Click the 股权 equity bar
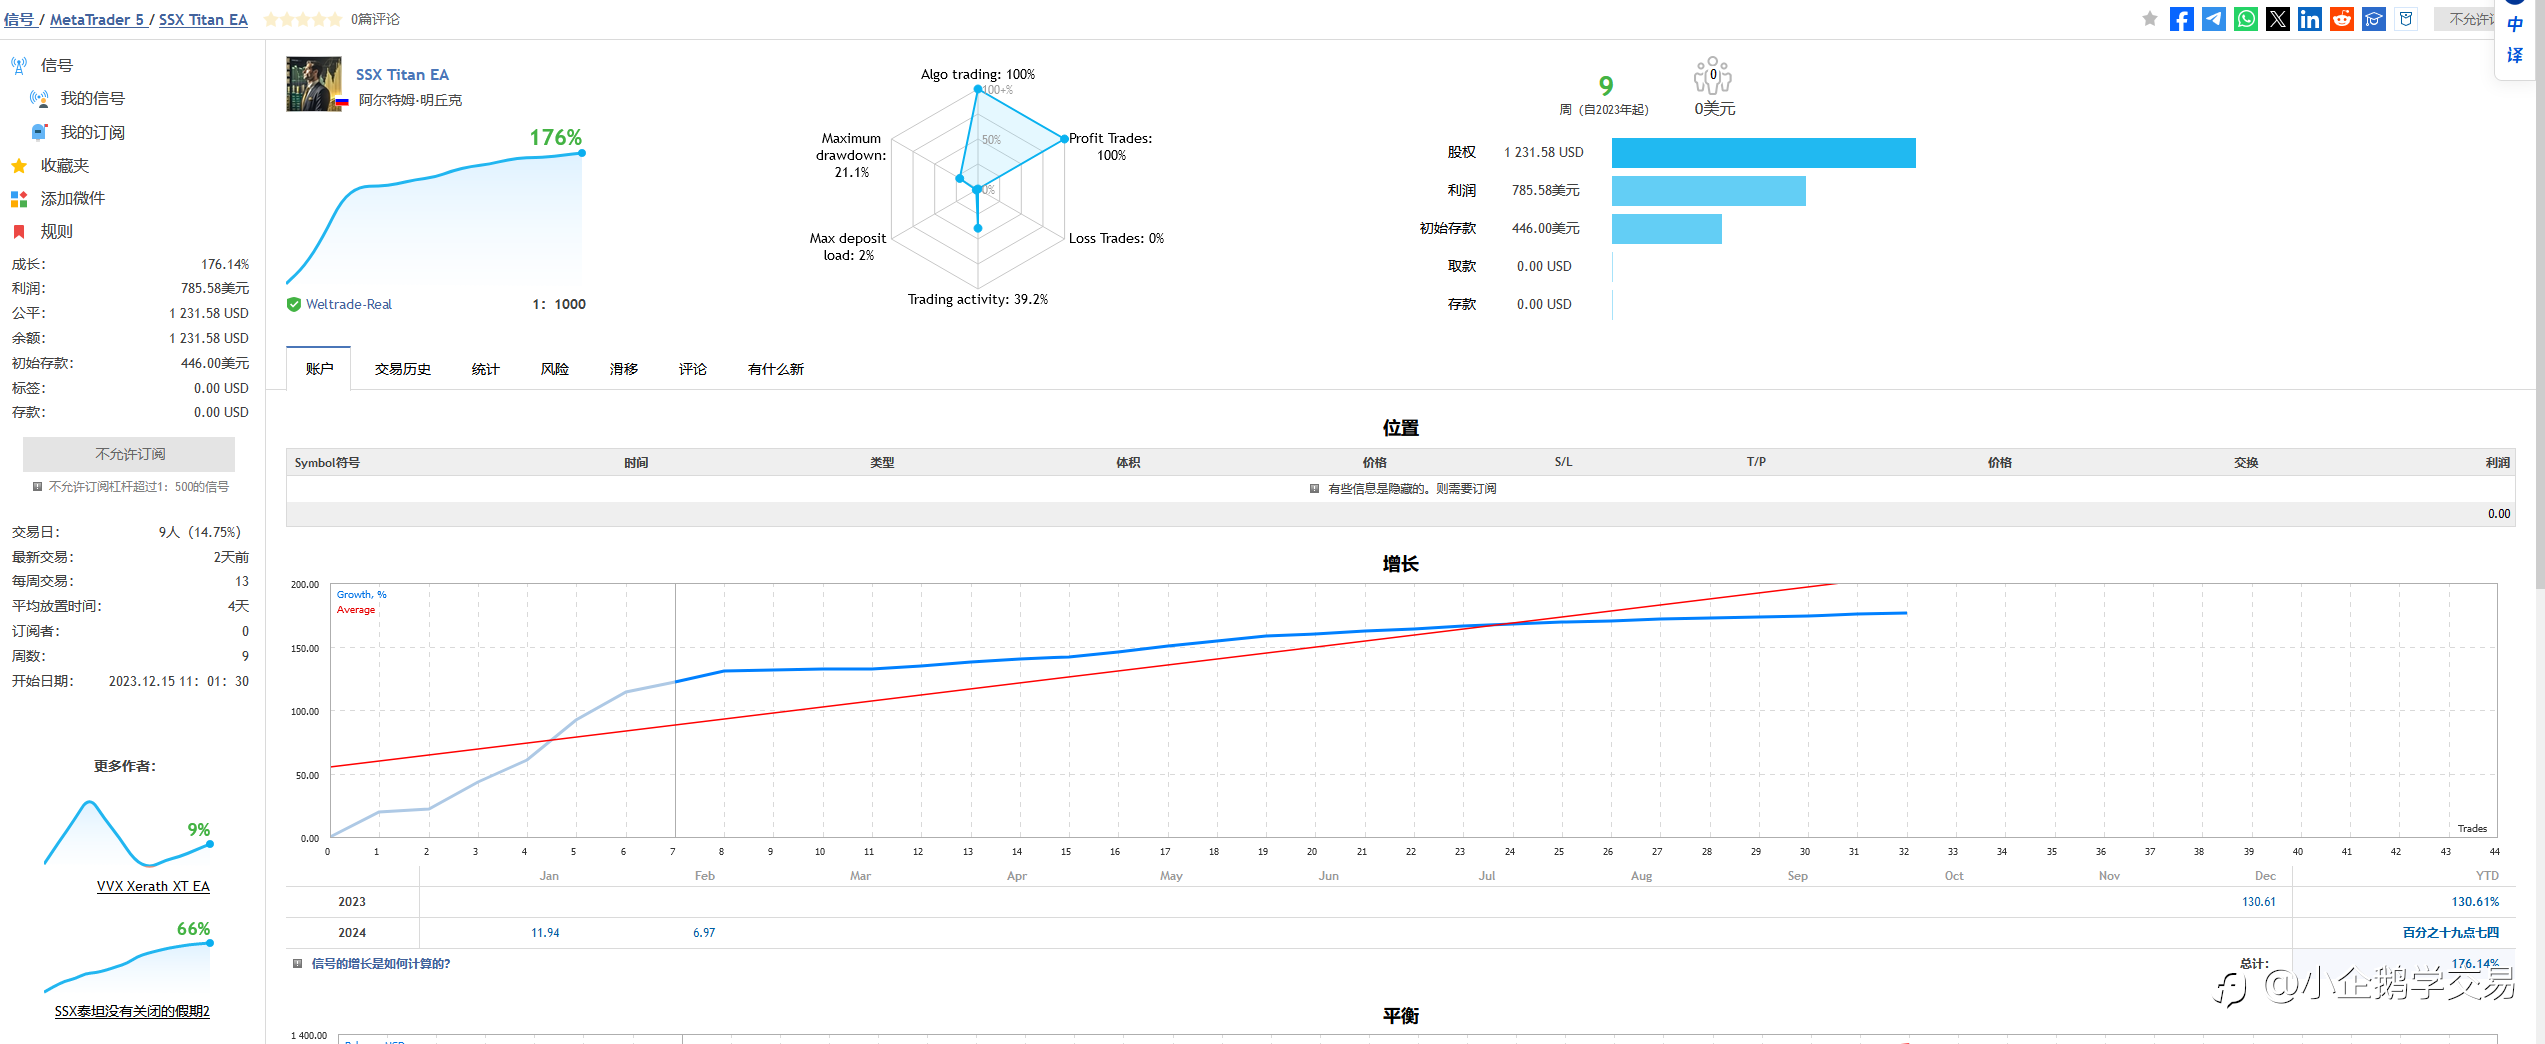Screen dimensions: 2545x1044 [x=1764, y=153]
